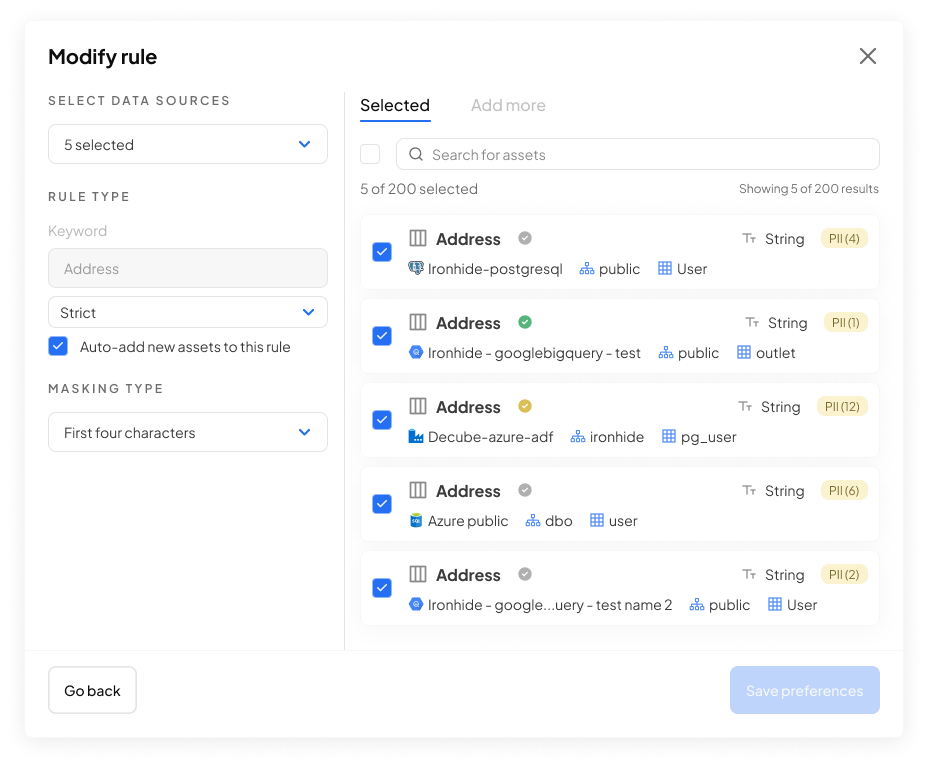Select the Selected tab
This screenshot has height=766, width=928.
coord(395,105)
